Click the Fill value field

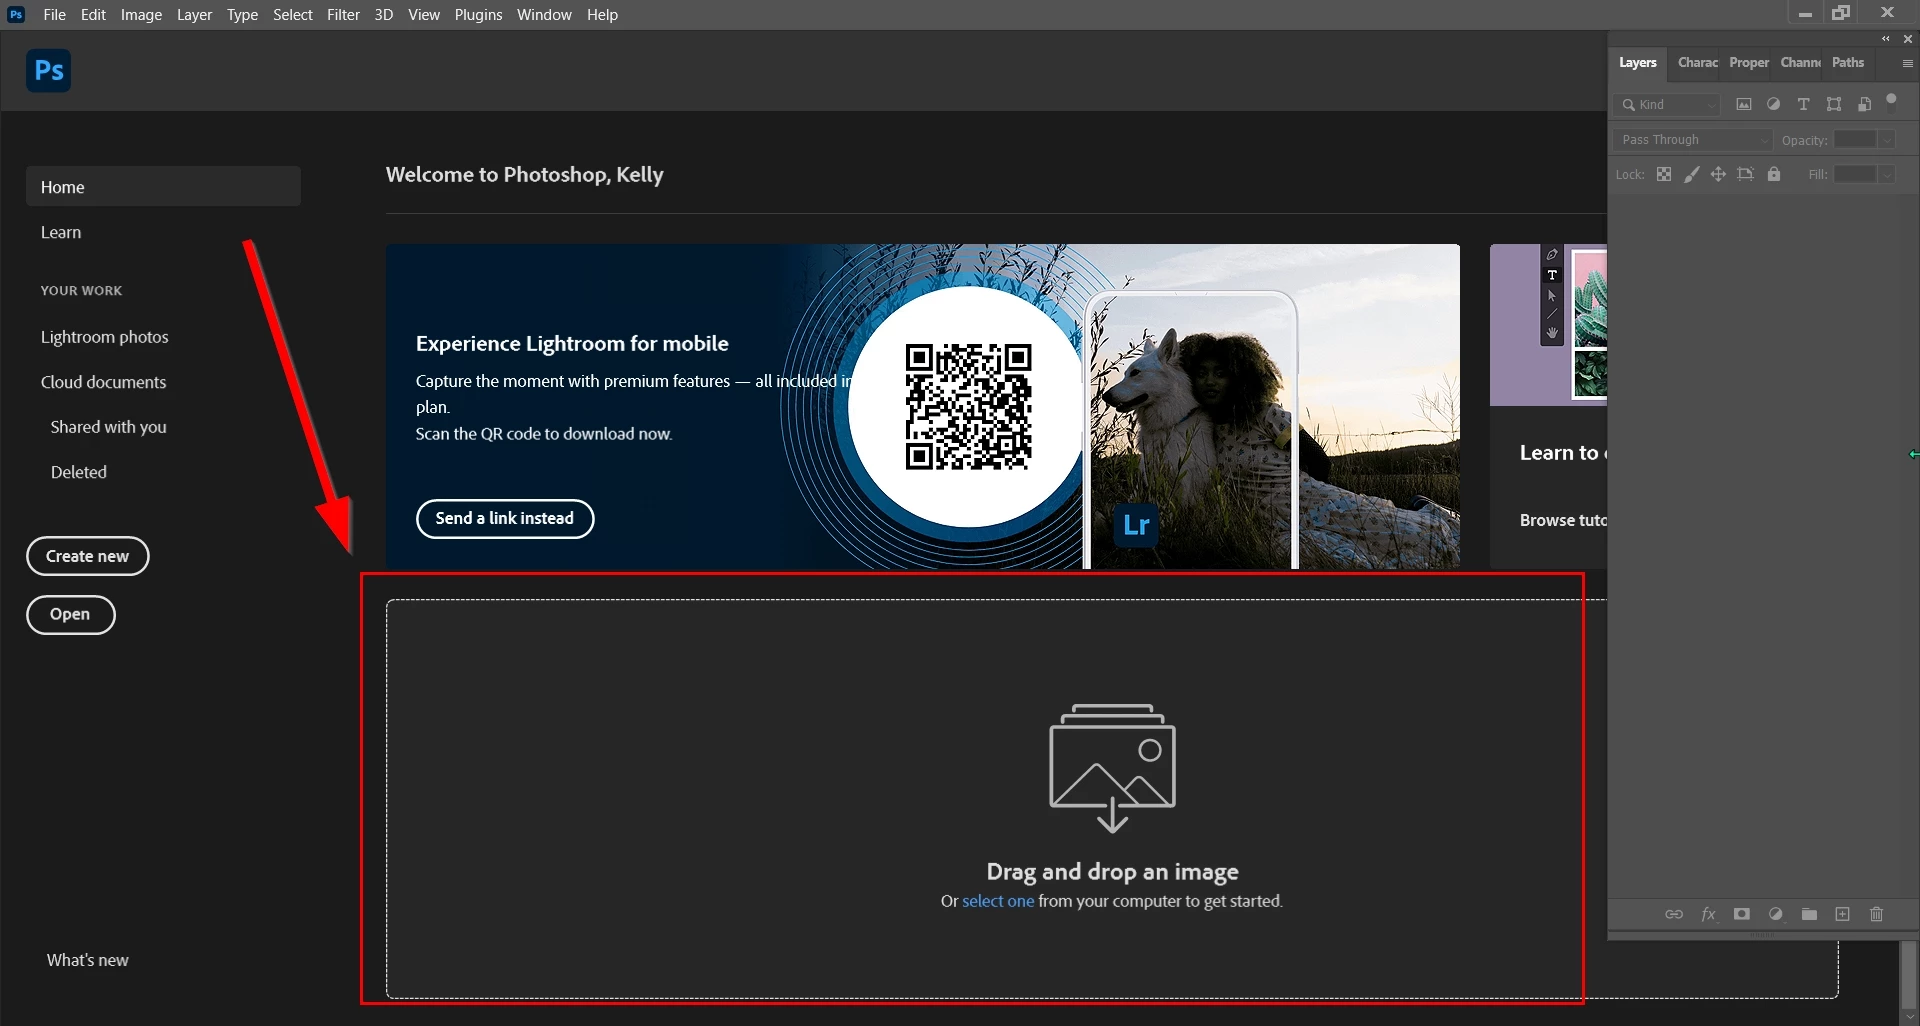click(x=1855, y=174)
